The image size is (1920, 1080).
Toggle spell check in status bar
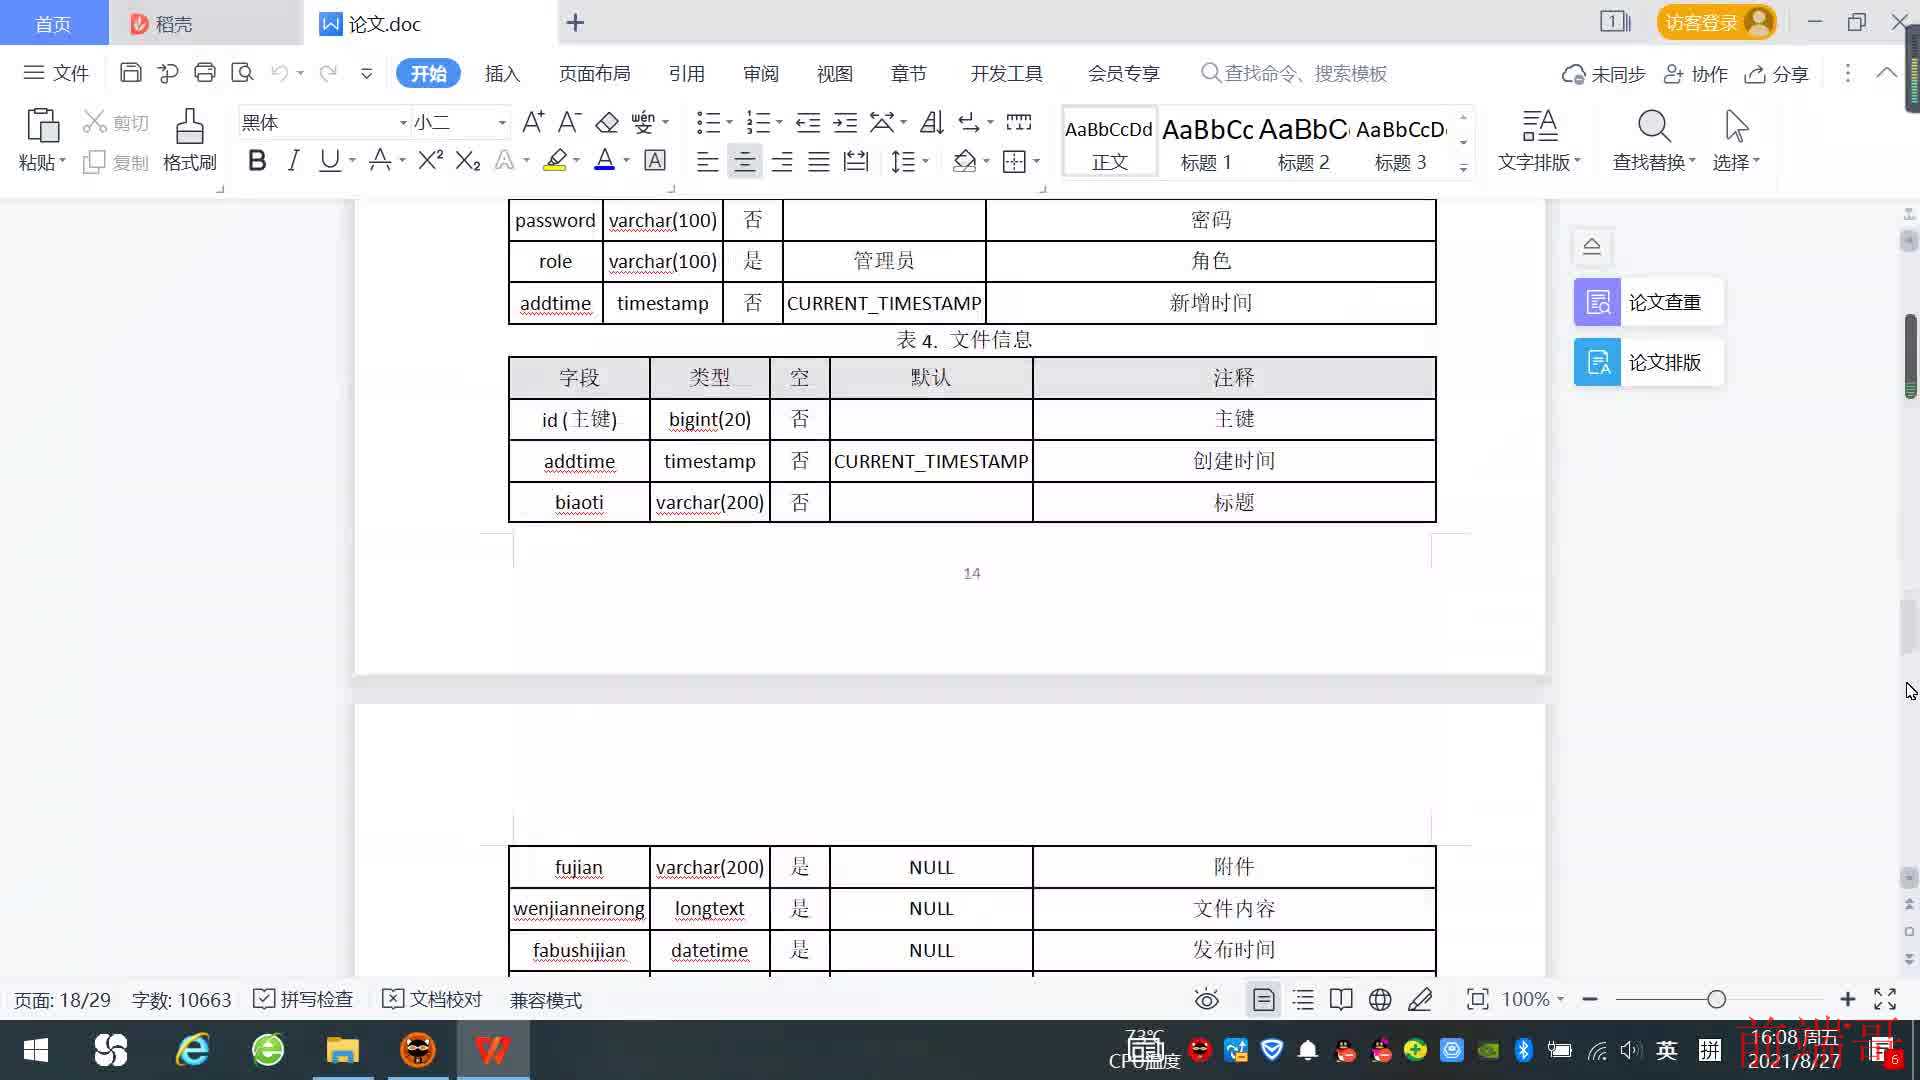(303, 999)
